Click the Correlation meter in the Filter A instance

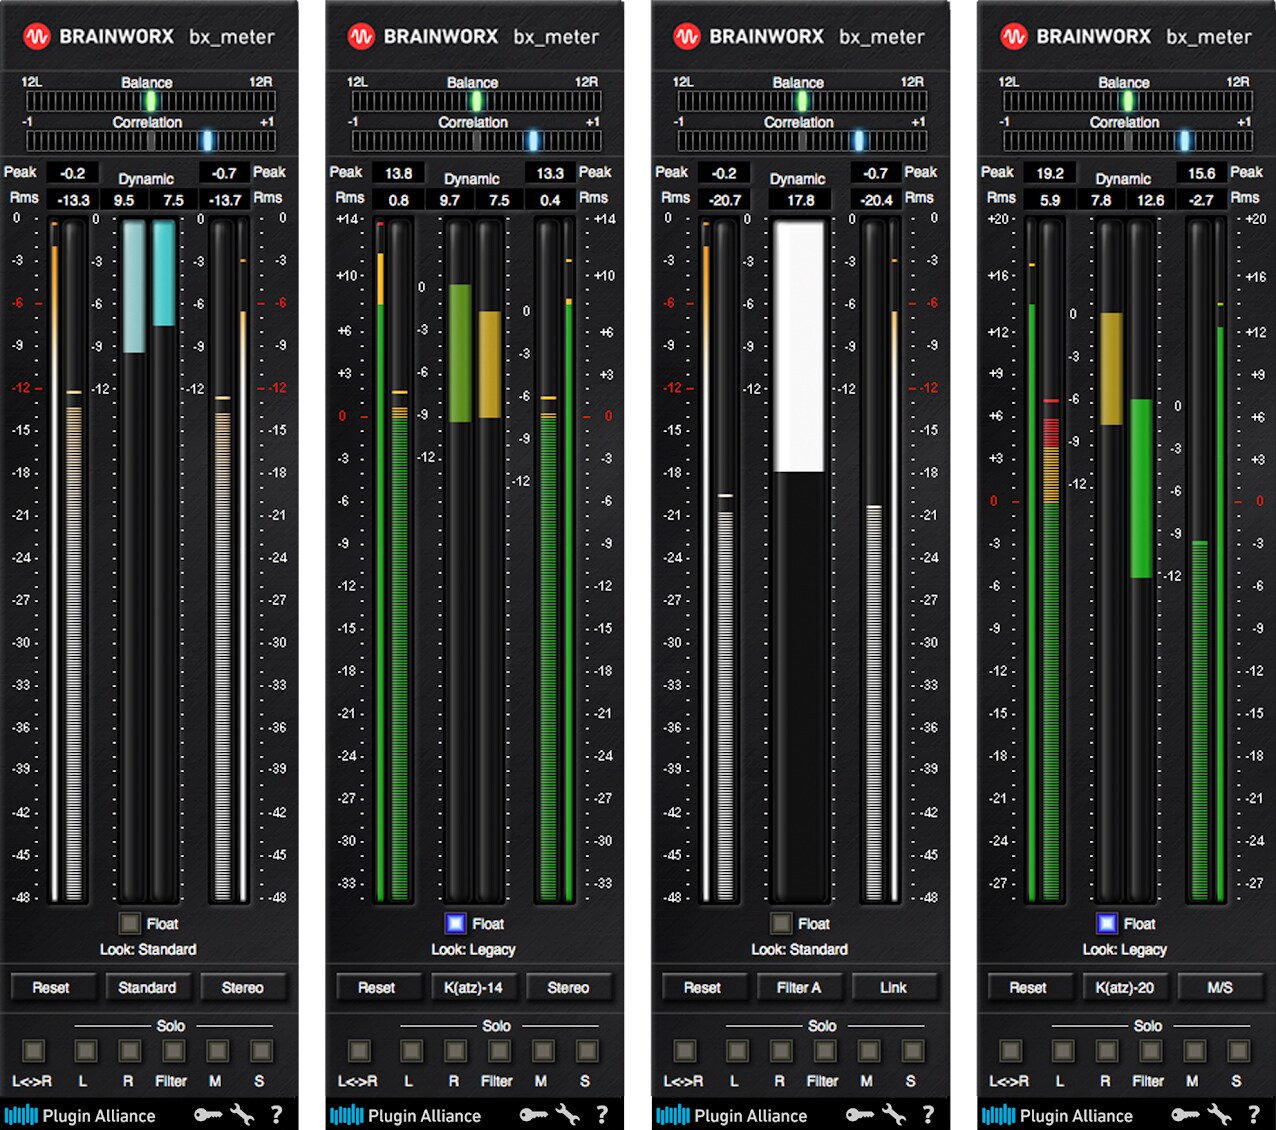pyautogui.click(x=802, y=141)
